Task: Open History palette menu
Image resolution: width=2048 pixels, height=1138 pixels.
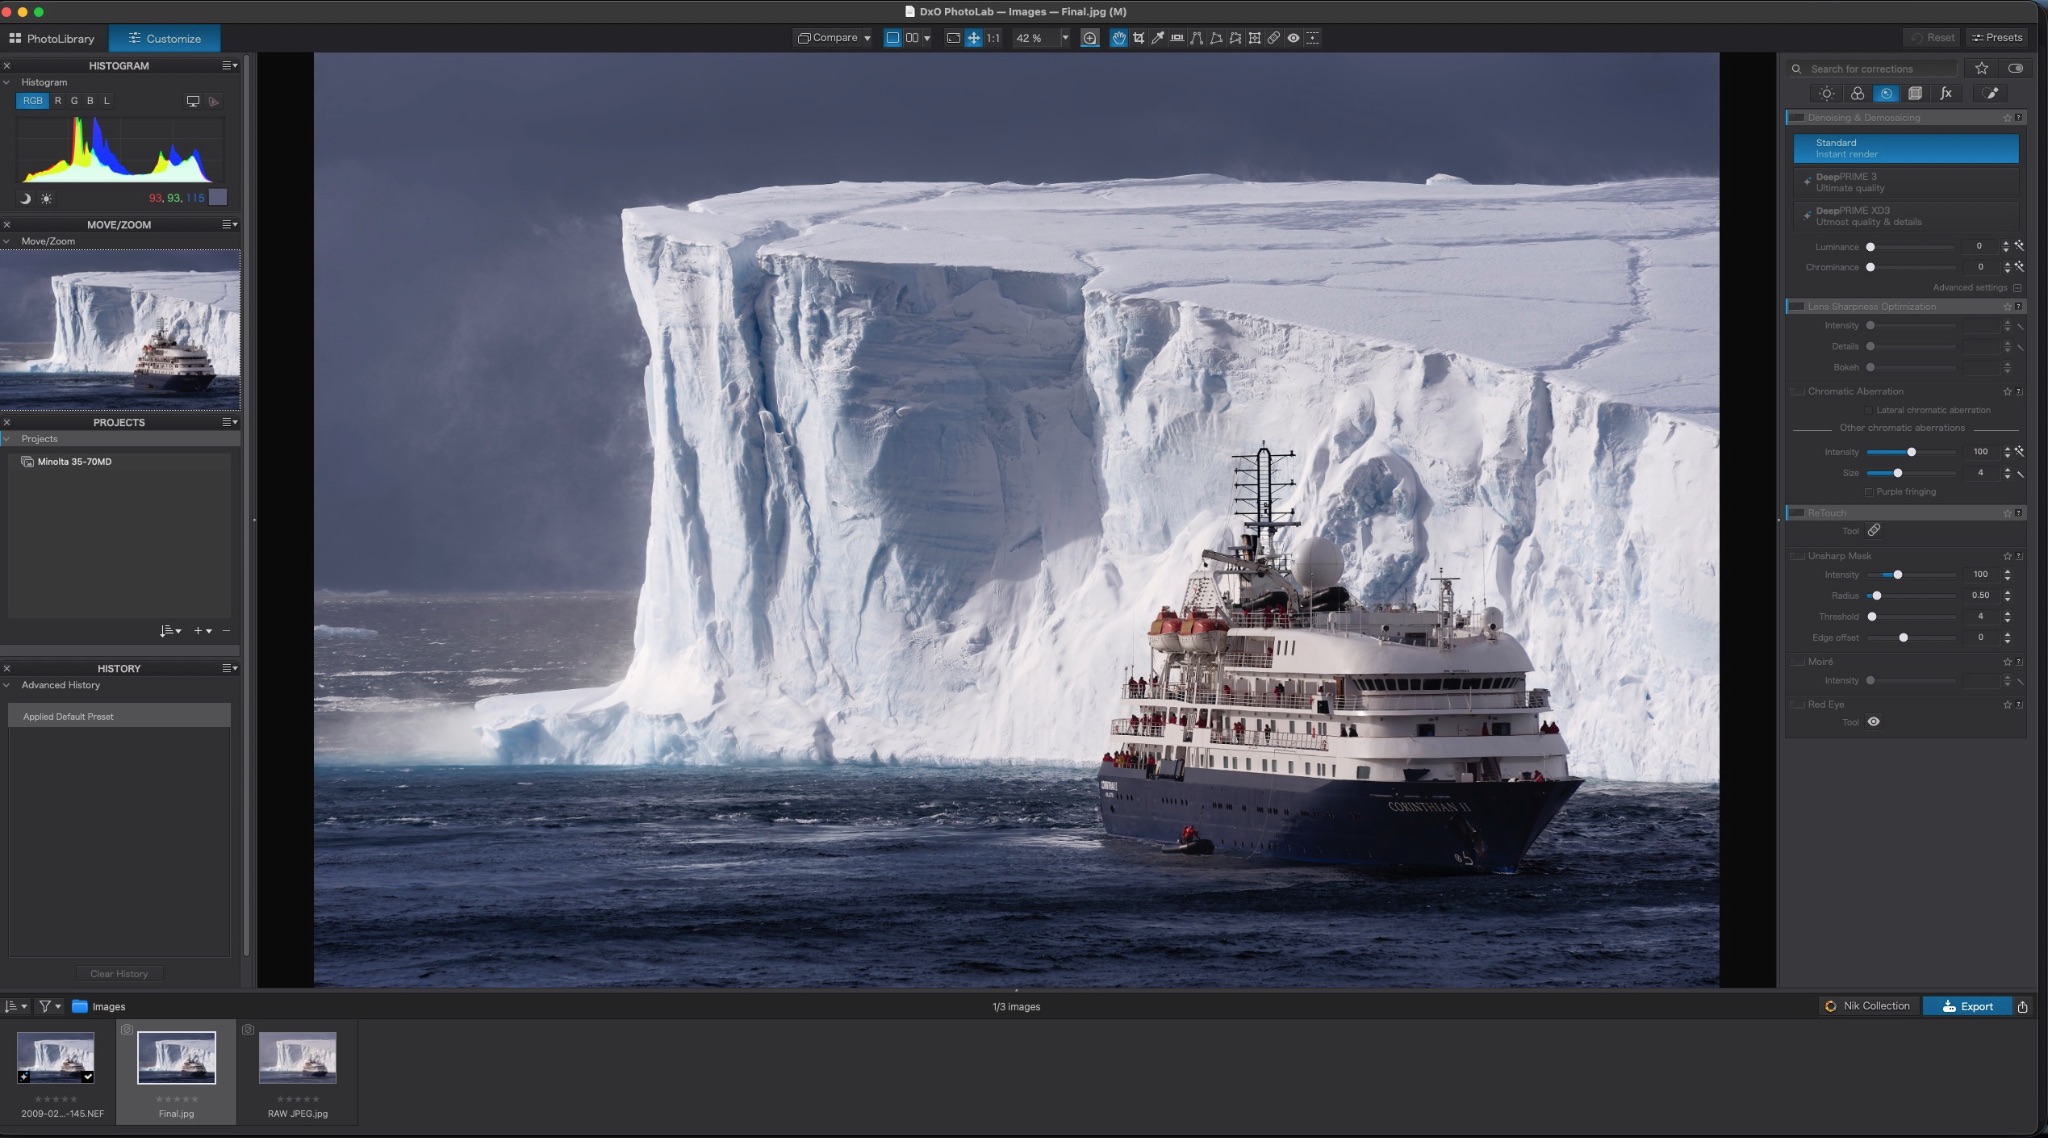Action: (x=230, y=668)
